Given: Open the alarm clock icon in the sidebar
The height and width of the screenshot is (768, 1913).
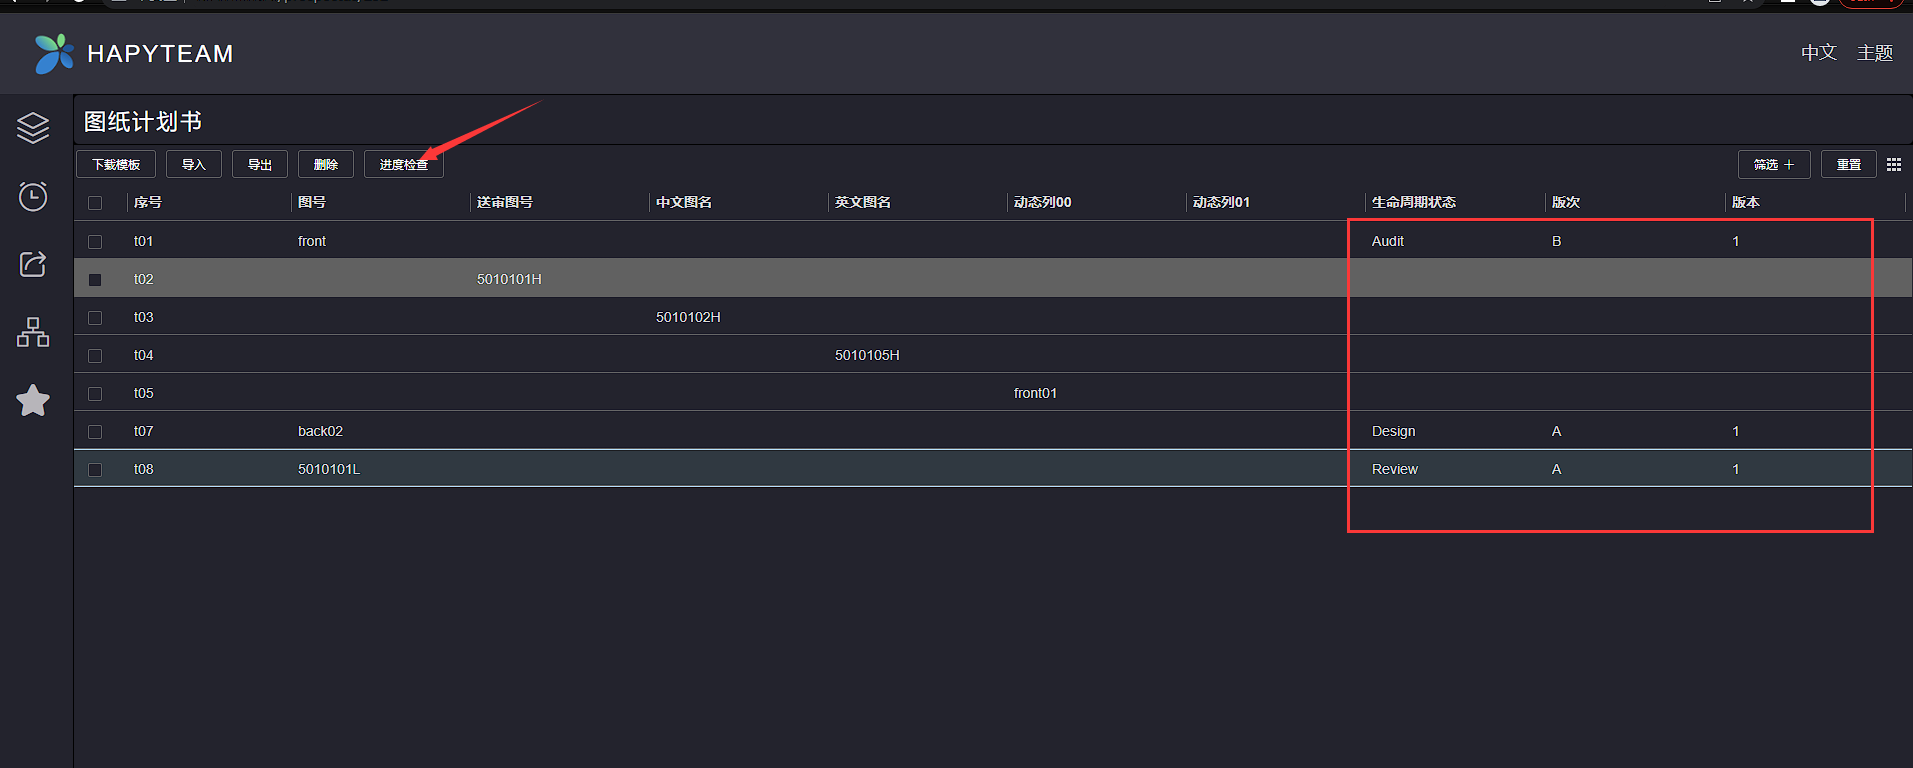Looking at the screenshot, I should click(x=33, y=196).
